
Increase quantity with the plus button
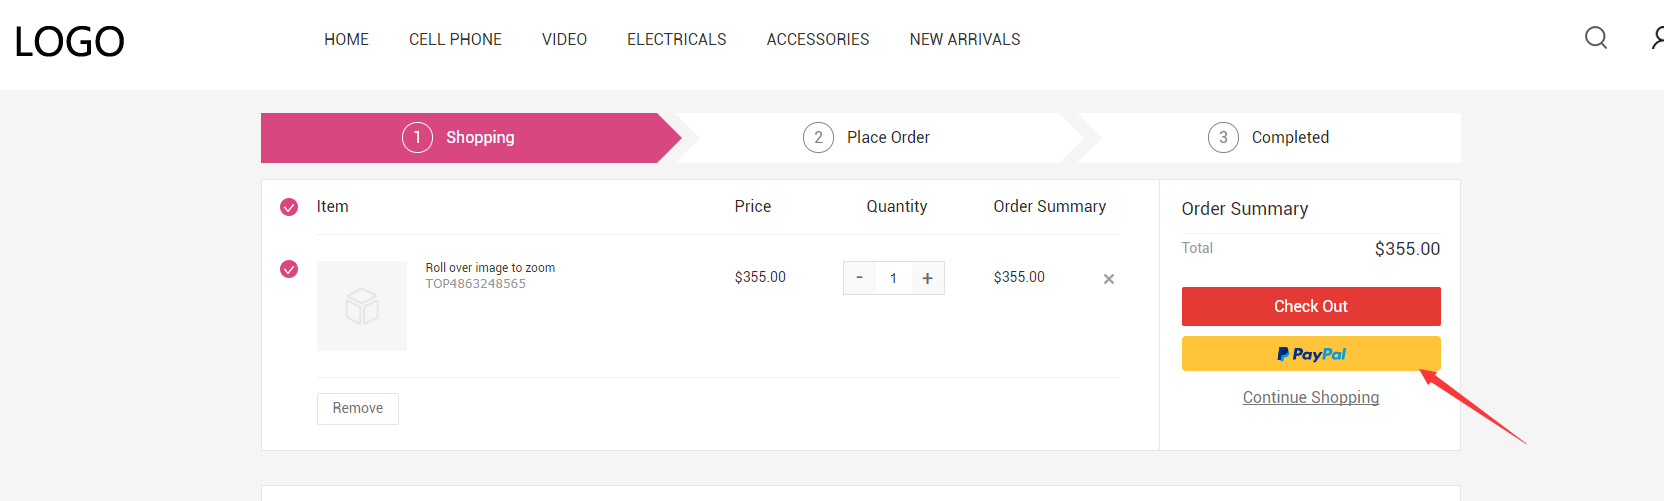coord(927,278)
